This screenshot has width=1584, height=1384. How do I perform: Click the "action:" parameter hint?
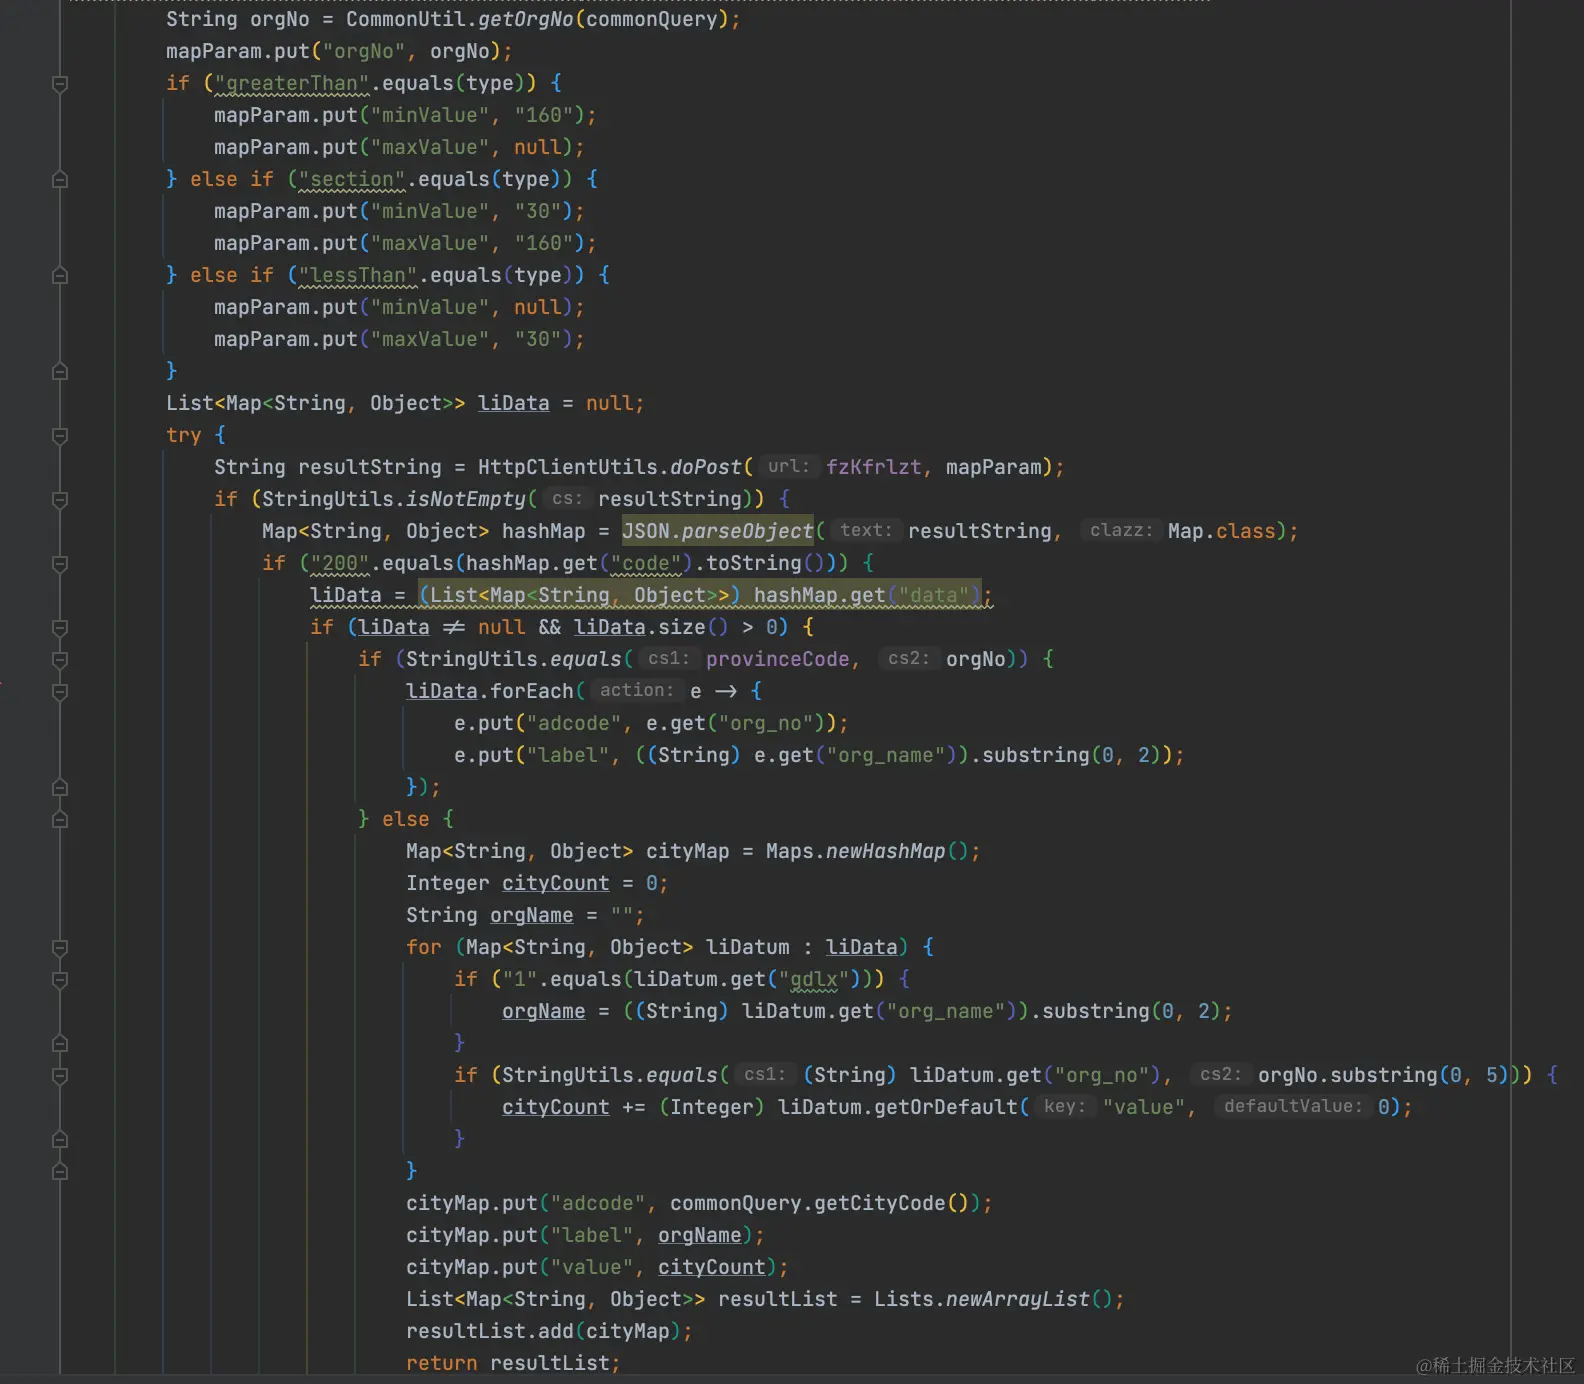[x=637, y=691]
